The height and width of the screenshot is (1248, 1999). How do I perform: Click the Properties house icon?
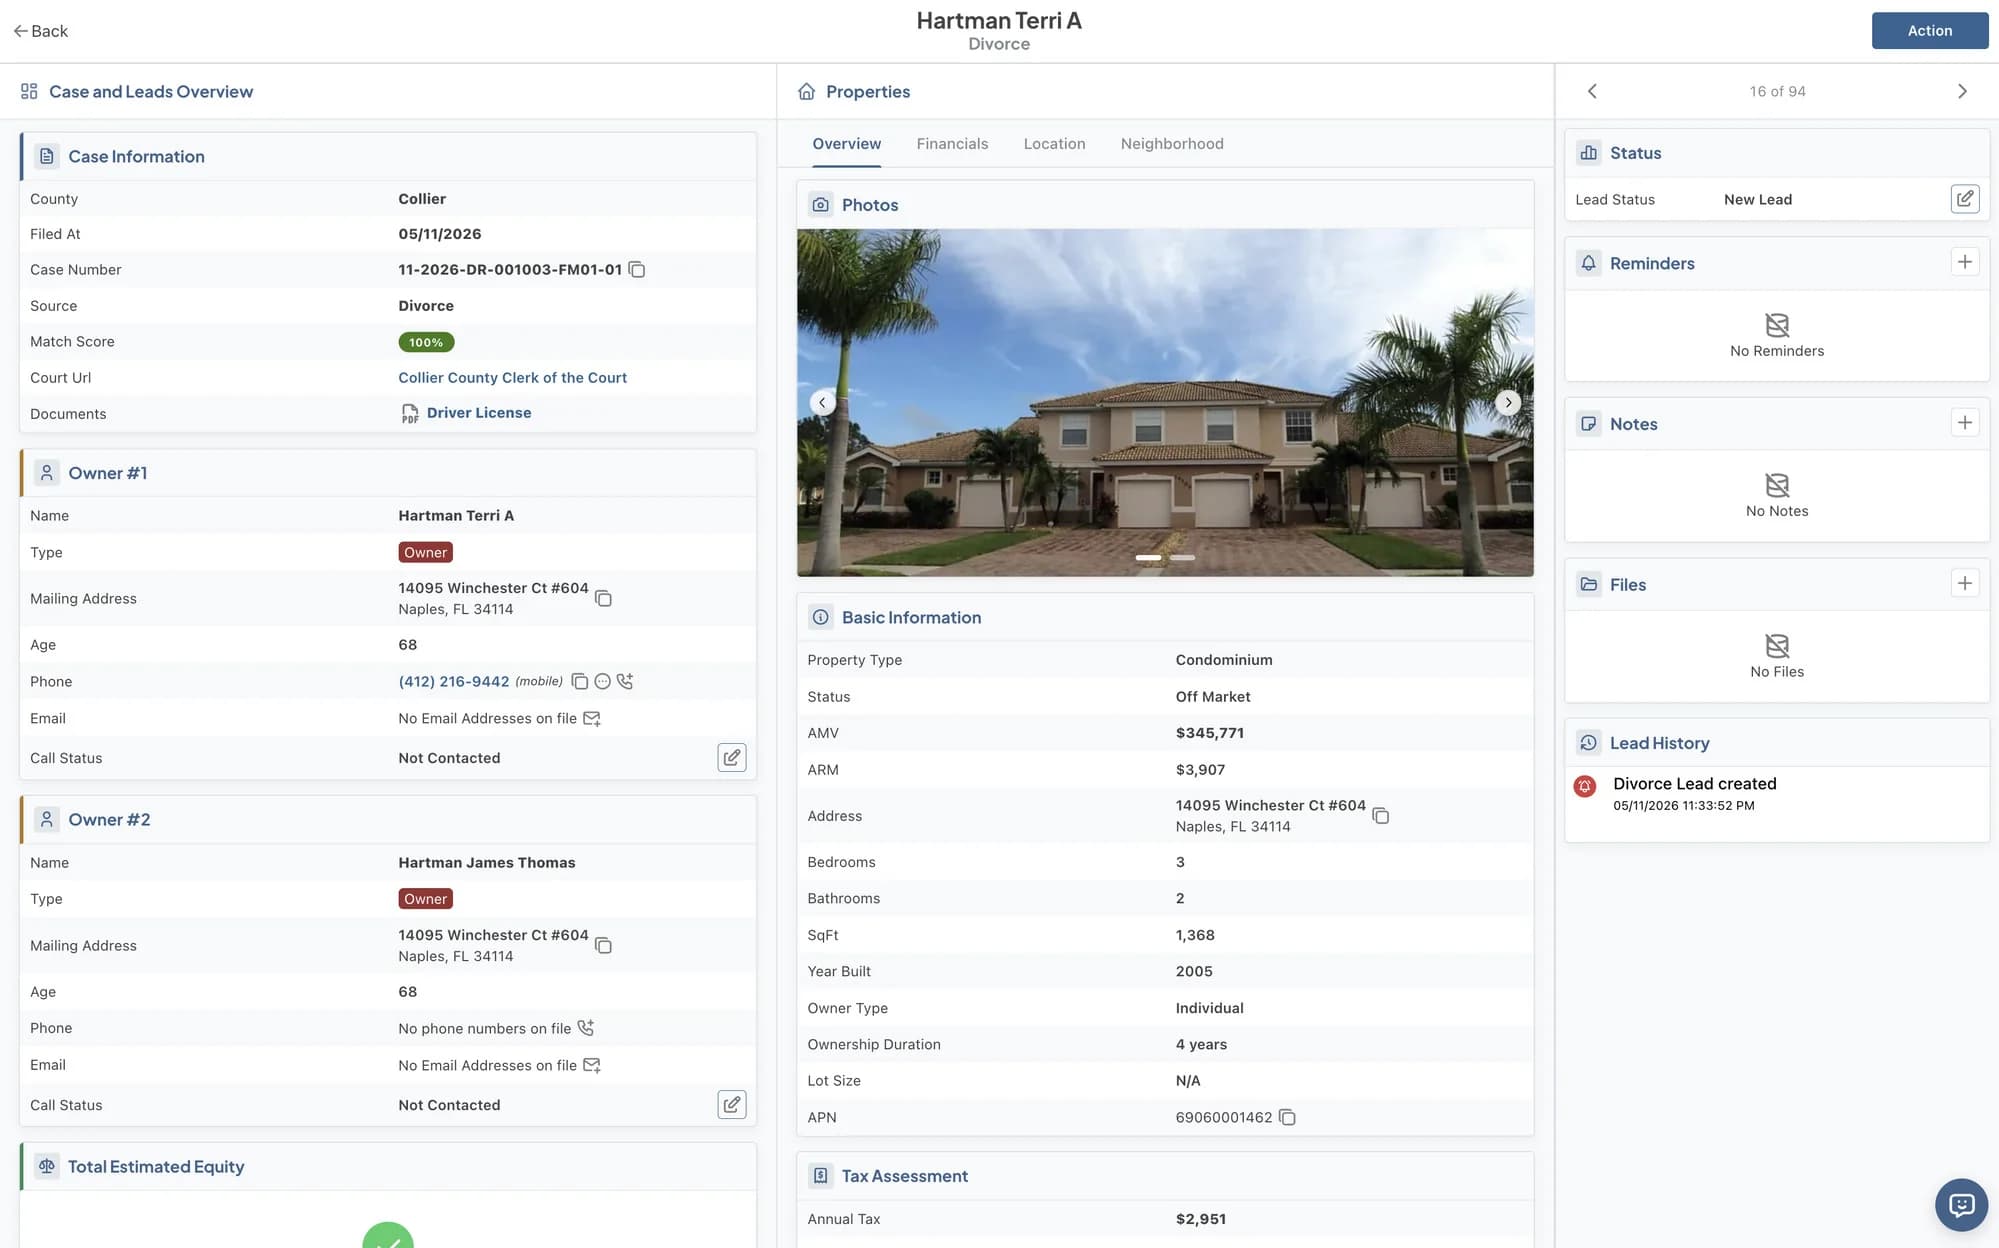[x=807, y=91]
